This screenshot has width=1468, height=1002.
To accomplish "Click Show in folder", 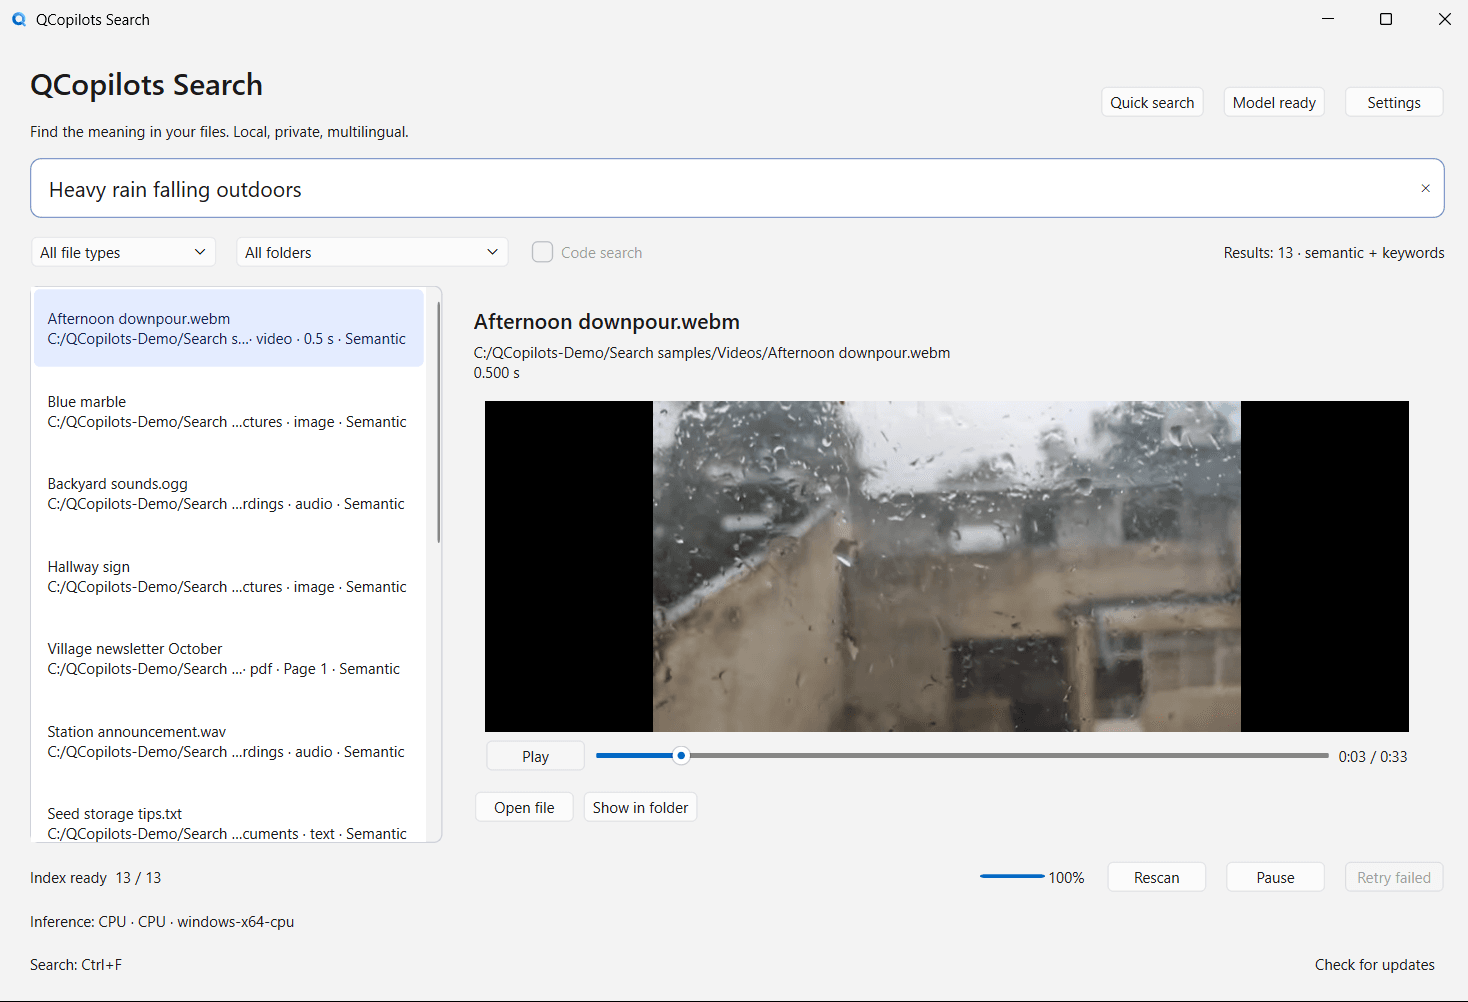I will tap(640, 807).
